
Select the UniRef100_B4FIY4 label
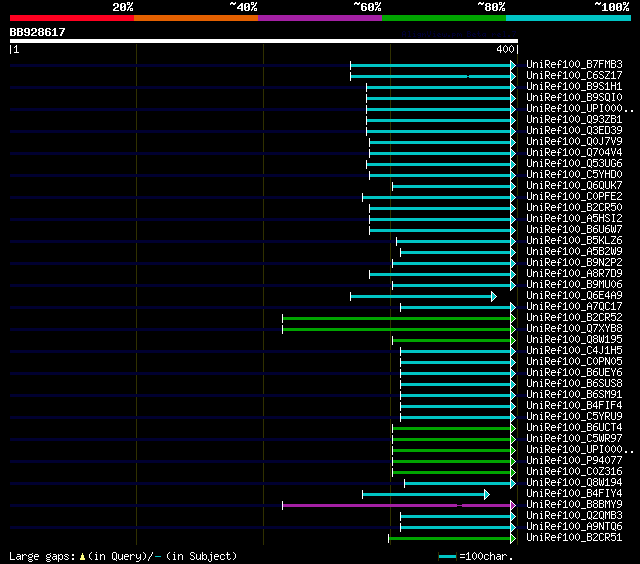coord(574,494)
